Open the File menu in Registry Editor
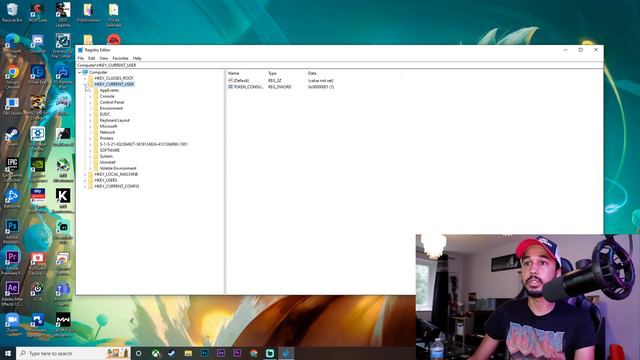The image size is (640, 360). tap(80, 58)
